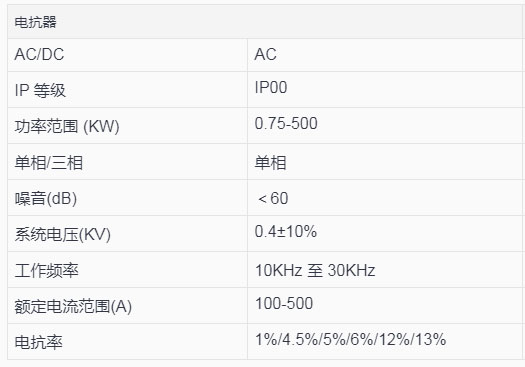The width and height of the screenshot is (525, 367).
Task: Click the 电抗器 table header
Action: (266, 22)
